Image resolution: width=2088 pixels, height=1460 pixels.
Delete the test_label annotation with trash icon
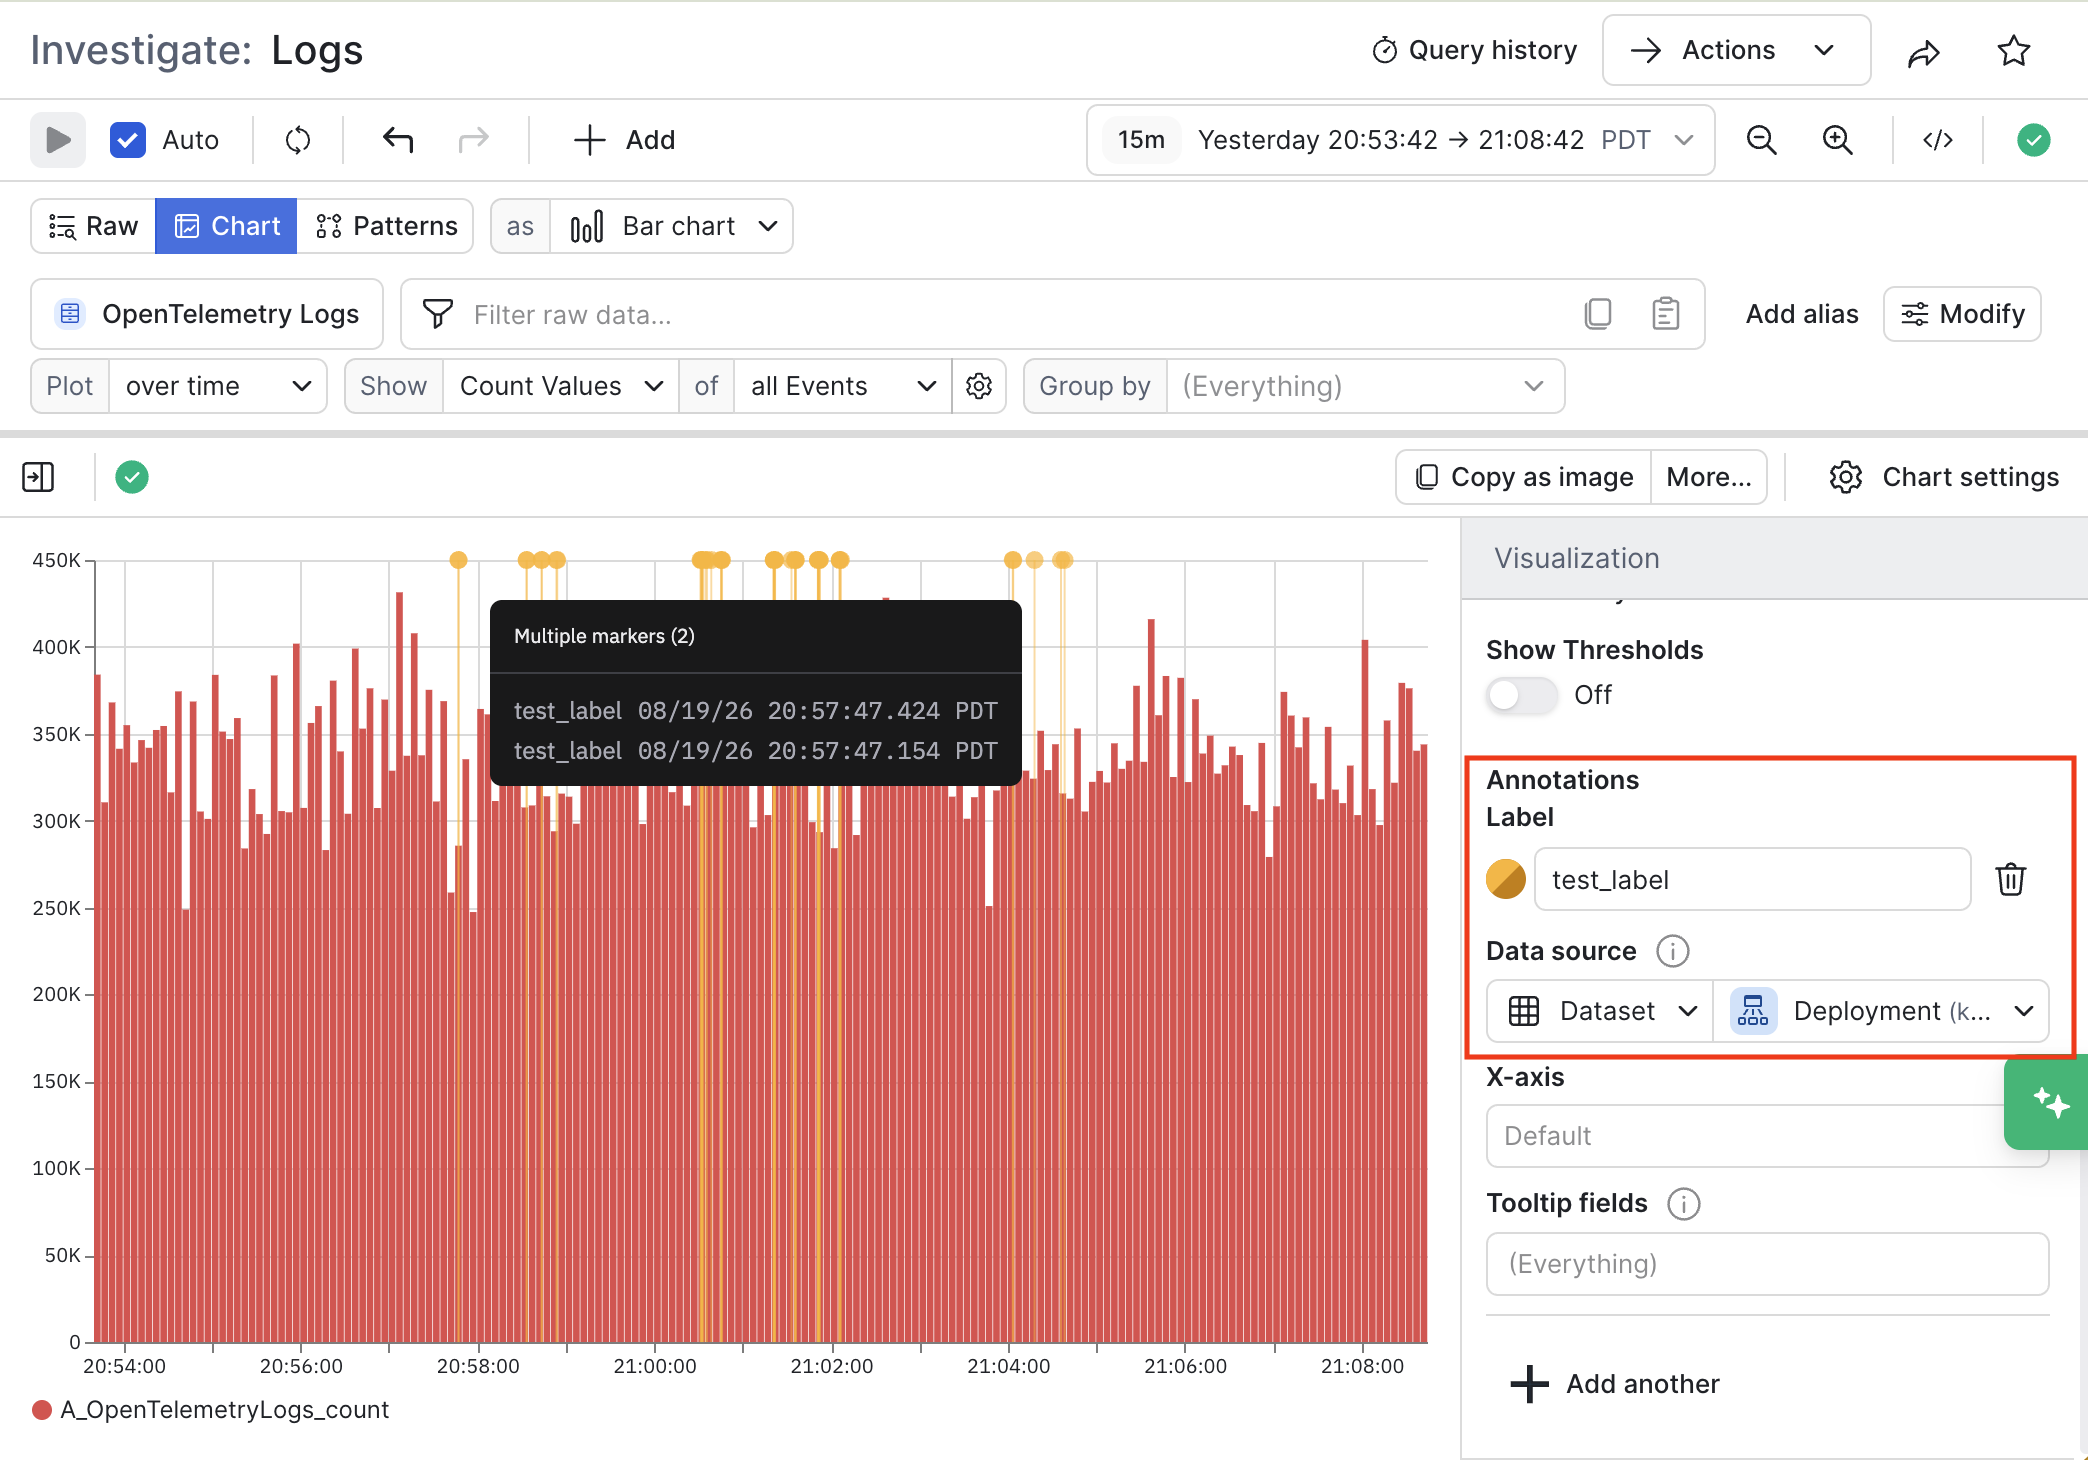pos(2011,879)
